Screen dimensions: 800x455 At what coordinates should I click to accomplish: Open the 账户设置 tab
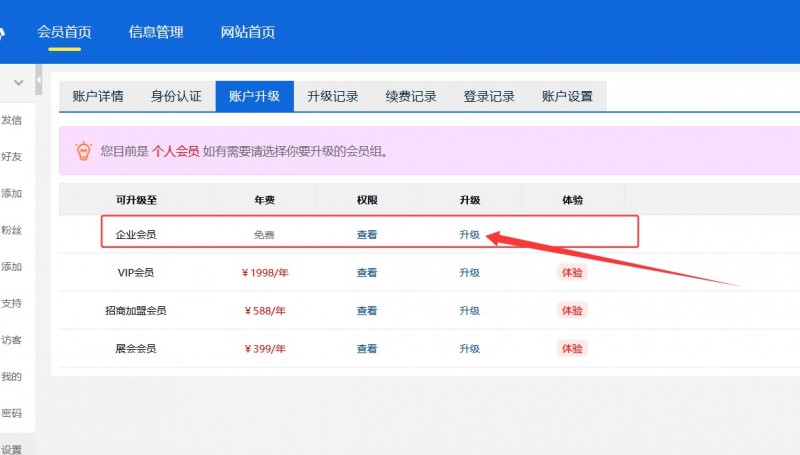click(567, 96)
